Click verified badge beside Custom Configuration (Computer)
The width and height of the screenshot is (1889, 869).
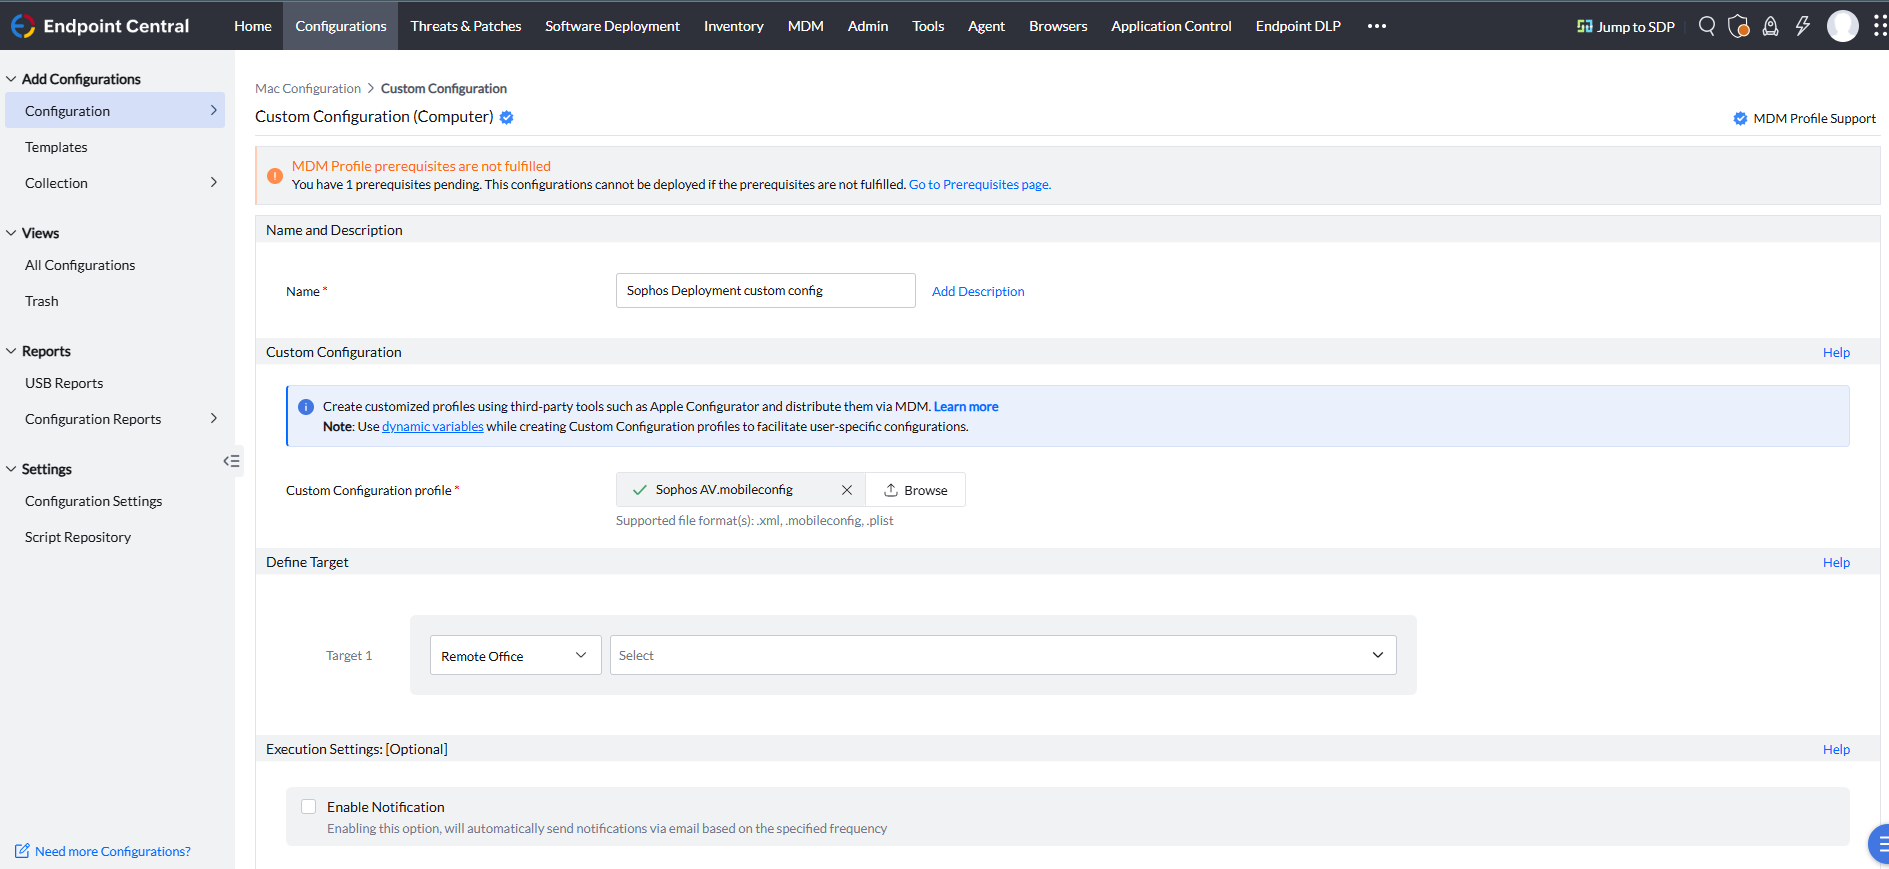pos(507,117)
